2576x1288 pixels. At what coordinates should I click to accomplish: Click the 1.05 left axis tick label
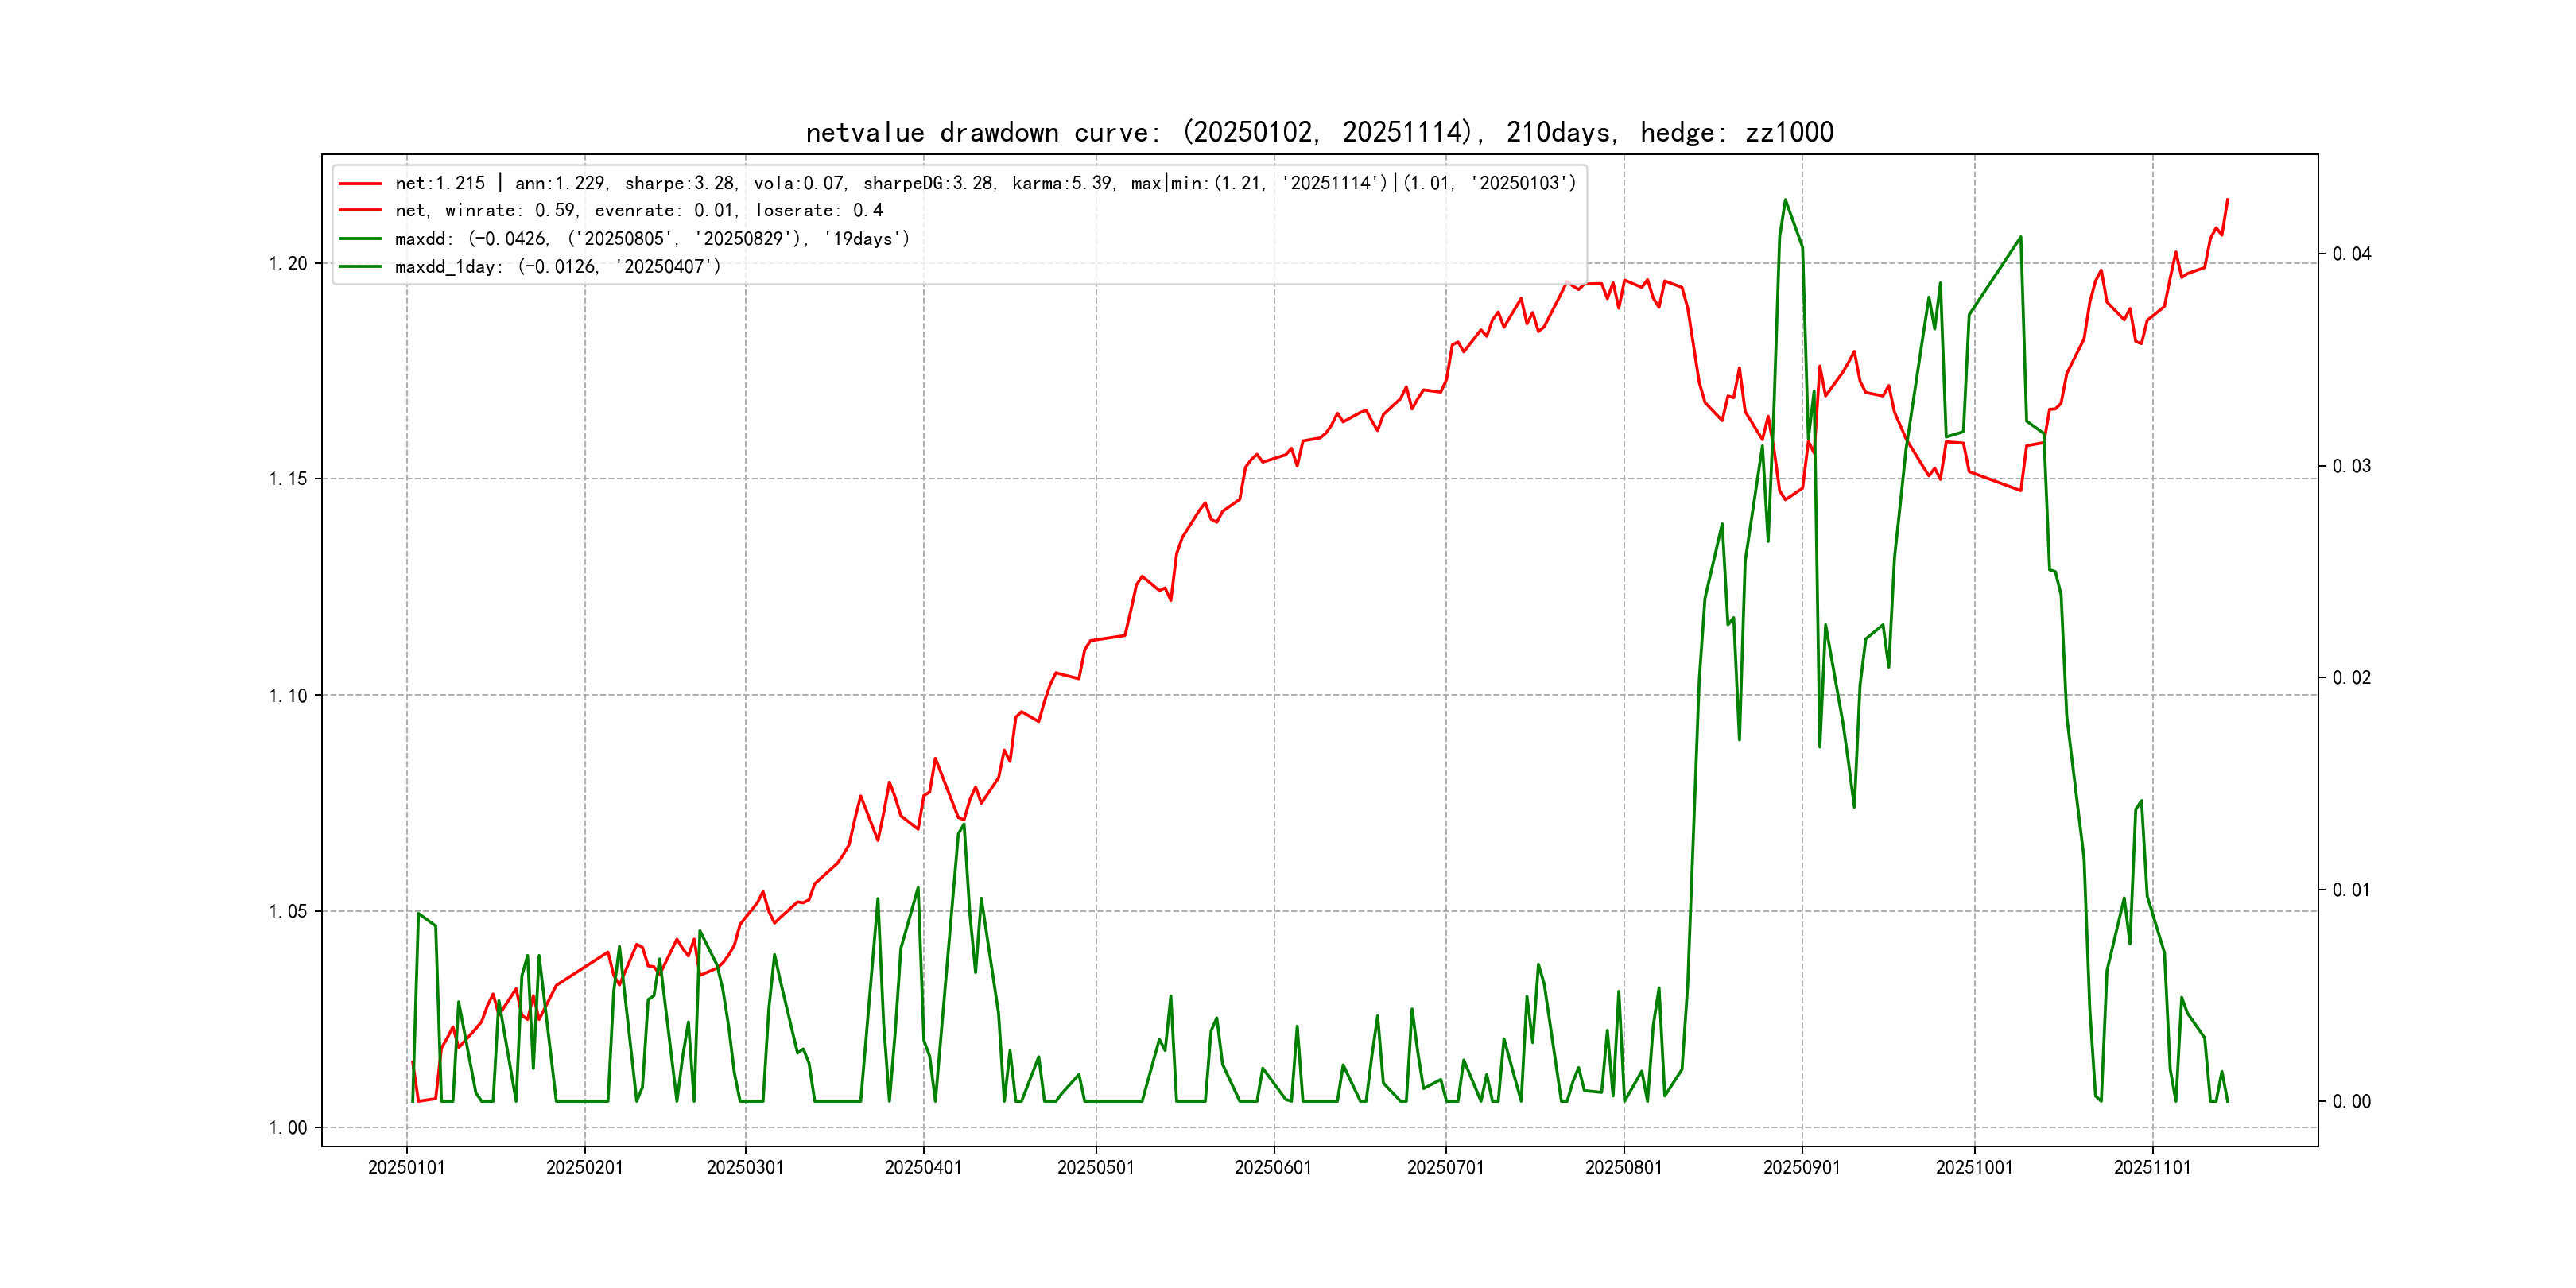(288, 911)
